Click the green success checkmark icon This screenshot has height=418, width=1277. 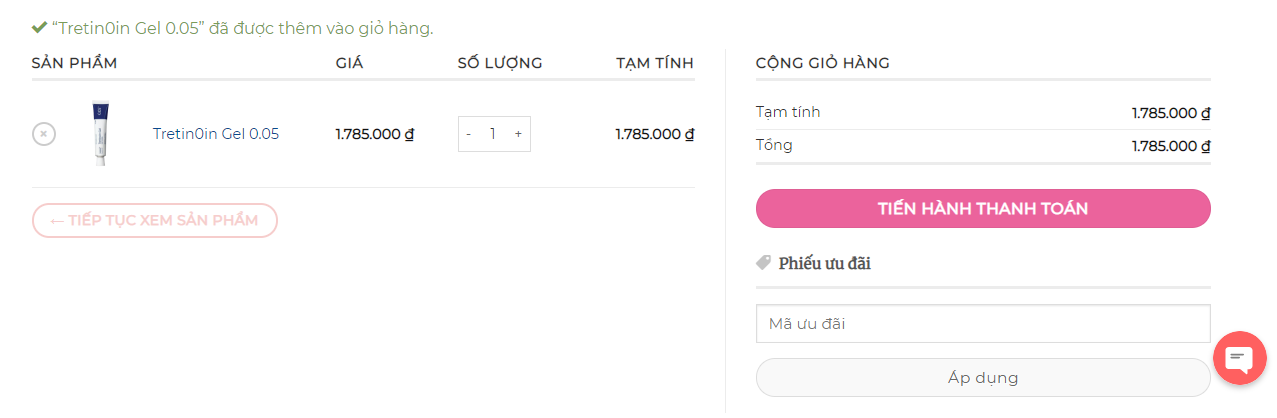click(39, 27)
